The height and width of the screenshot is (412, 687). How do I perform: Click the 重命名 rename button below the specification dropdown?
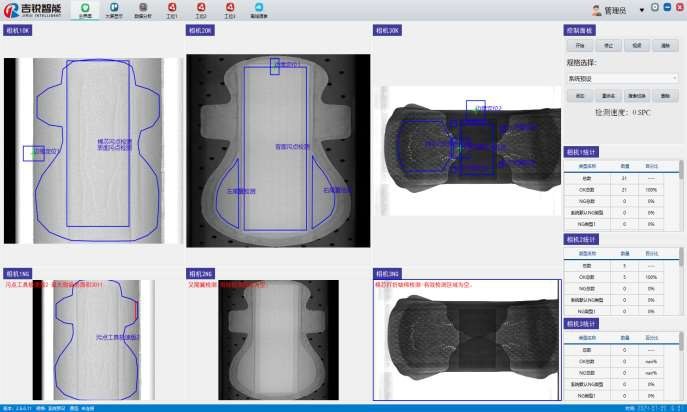tap(608, 96)
